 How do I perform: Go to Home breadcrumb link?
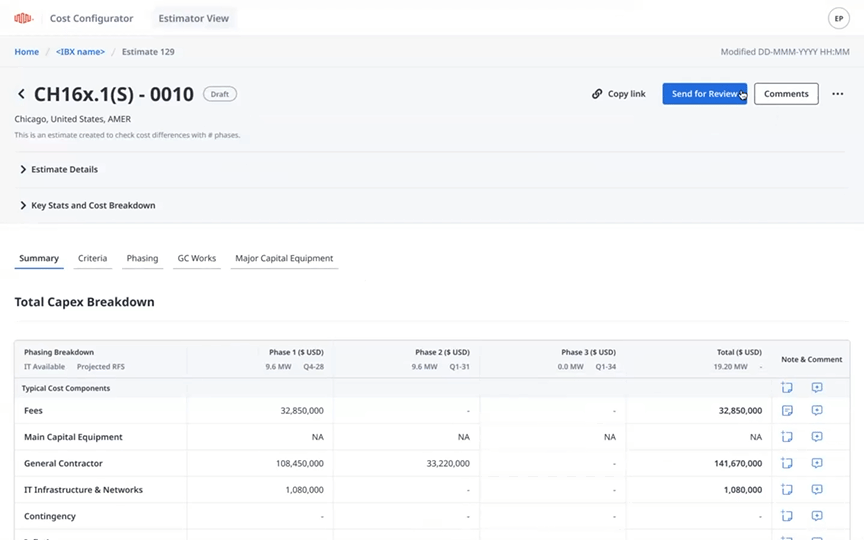pos(26,52)
